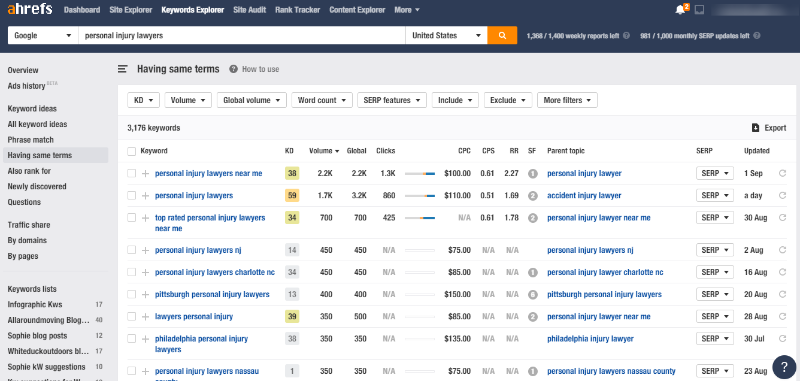
Task: Open the Google search engine dropdown
Action: pyautogui.click(x=43, y=36)
